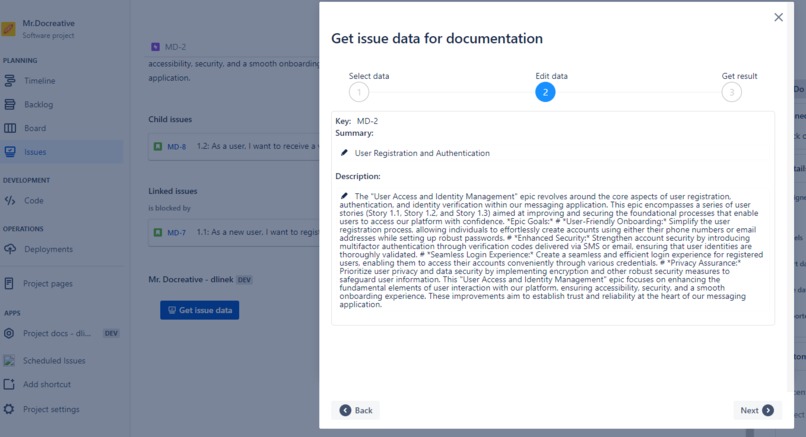Open the MD-8 child issue link
The height and width of the screenshot is (437, 806).
[176, 147]
